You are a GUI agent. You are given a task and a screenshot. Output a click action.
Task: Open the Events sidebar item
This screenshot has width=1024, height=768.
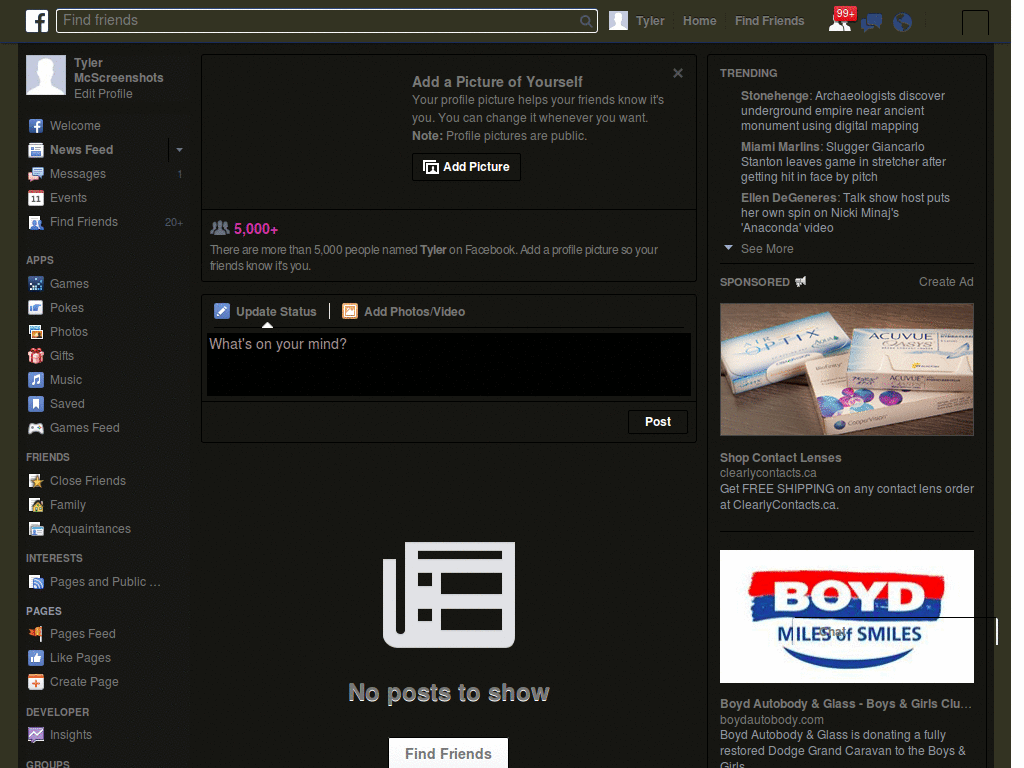click(x=69, y=198)
